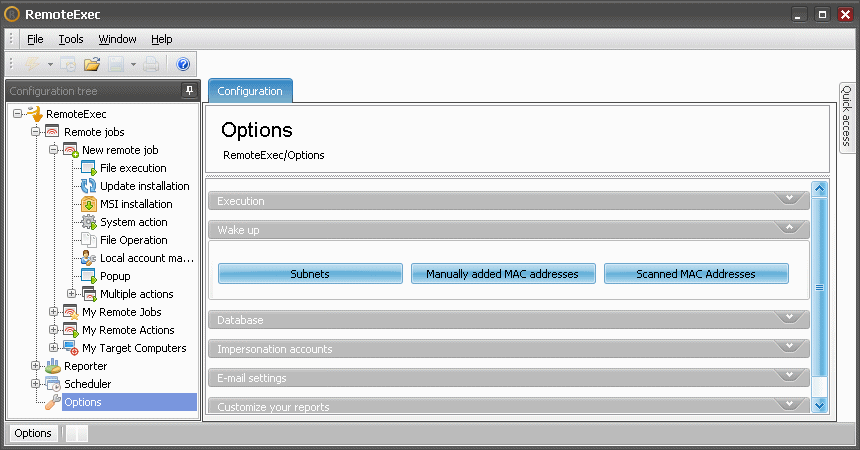The width and height of the screenshot is (860, 450).
Task: Click the New remote job icon
Action: (x=71, y=150)
